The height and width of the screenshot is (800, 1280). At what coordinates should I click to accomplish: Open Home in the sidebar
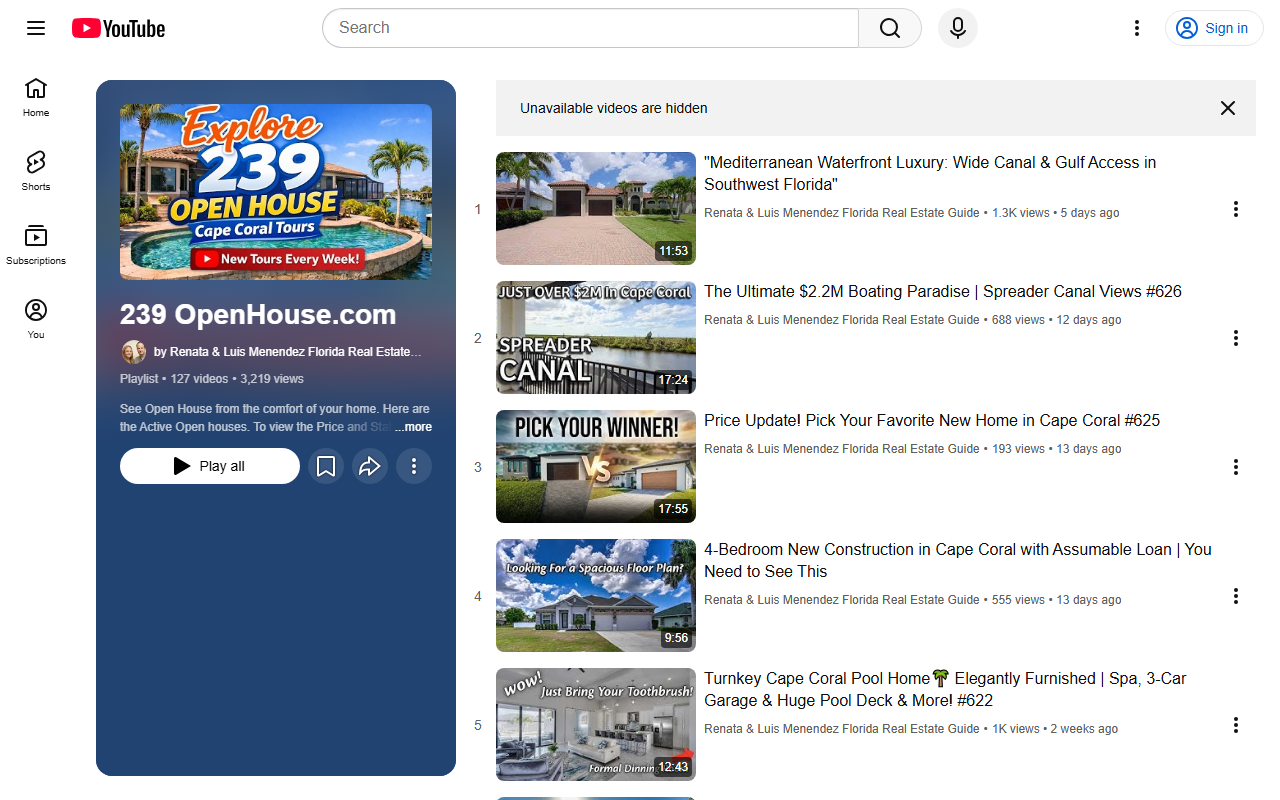coord(36,97)
